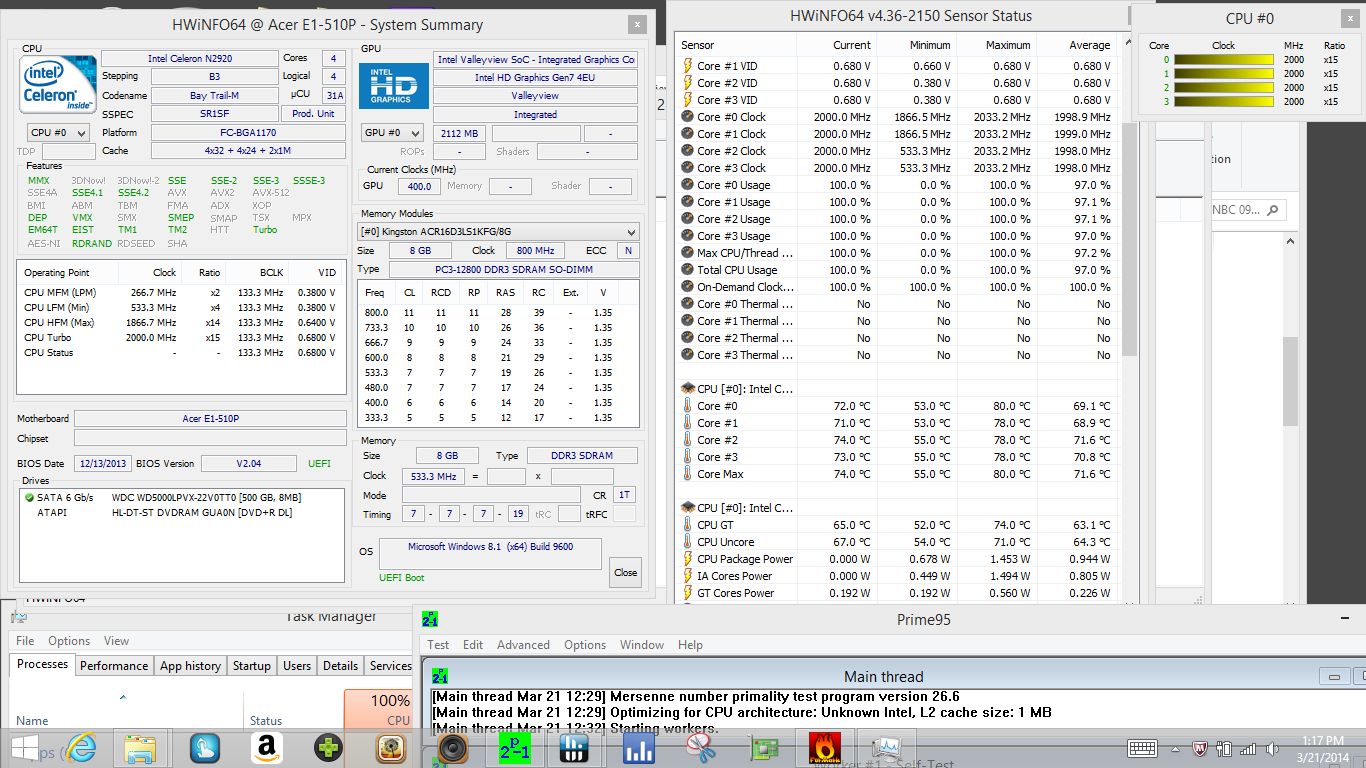Screen dimensions: 1366x768
Task: Open the GPU #0 selector dropdown
Action: (x=392, y=133)
